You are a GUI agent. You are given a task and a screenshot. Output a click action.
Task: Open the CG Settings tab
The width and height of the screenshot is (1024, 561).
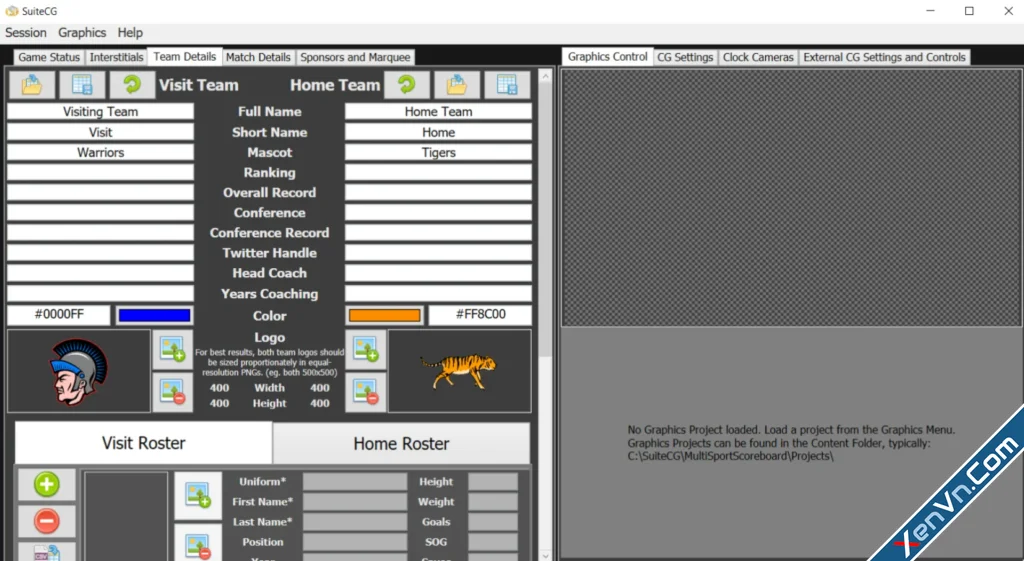coord(685,57)
